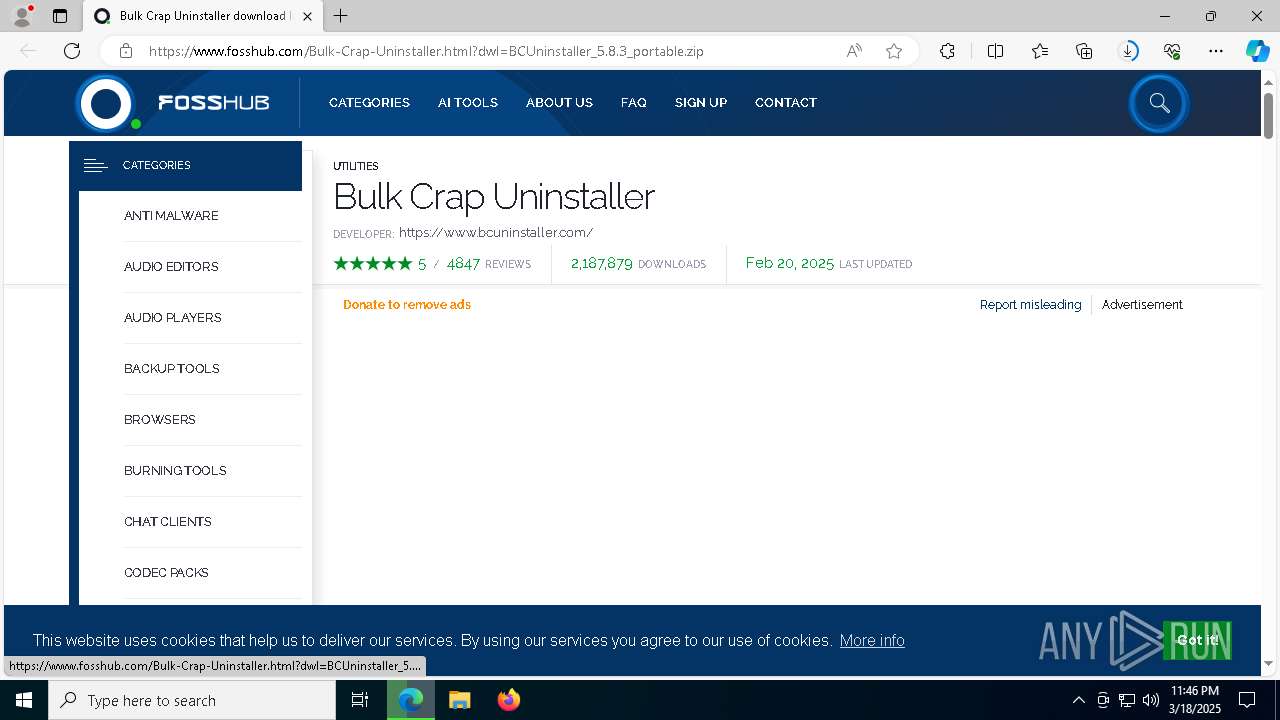The height and width of the screenshot is (720, 1280).
Task: Open Collections icon
Action: point(1084,51)
